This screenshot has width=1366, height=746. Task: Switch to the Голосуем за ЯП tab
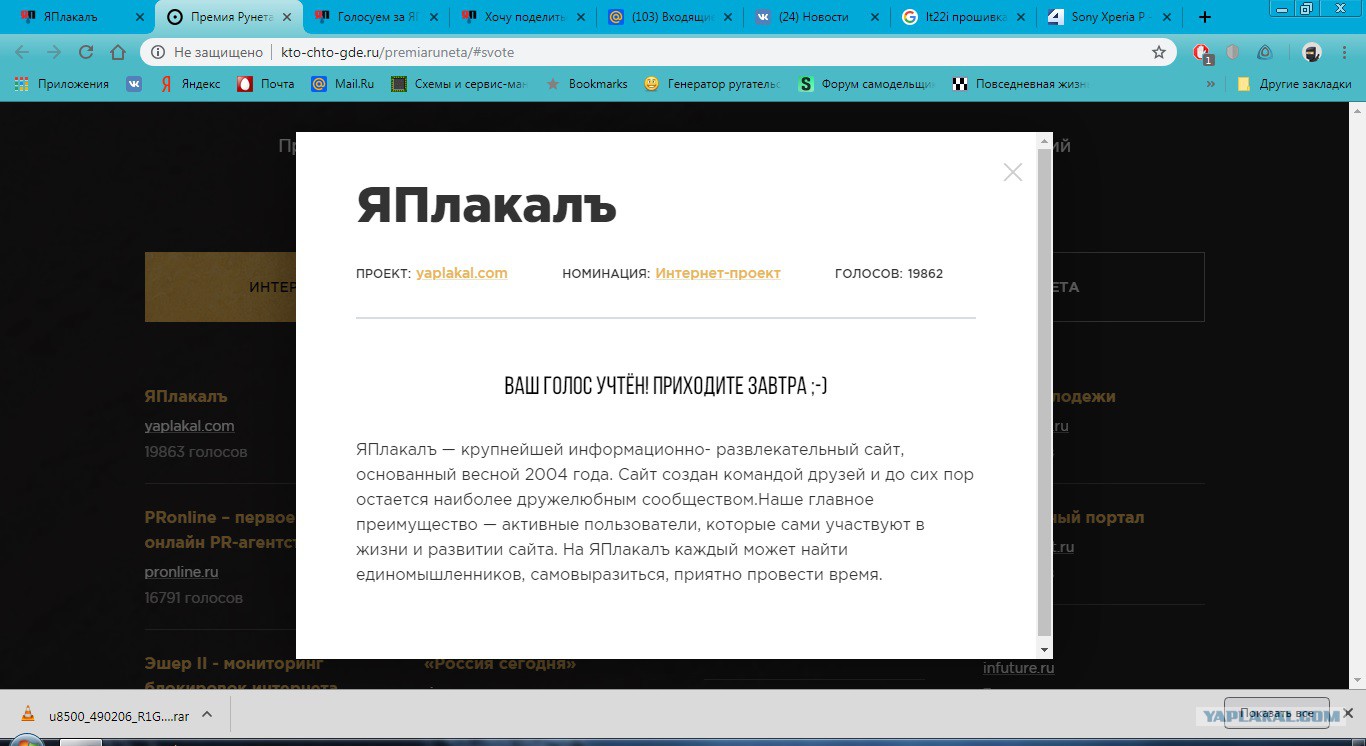point(377,17)
